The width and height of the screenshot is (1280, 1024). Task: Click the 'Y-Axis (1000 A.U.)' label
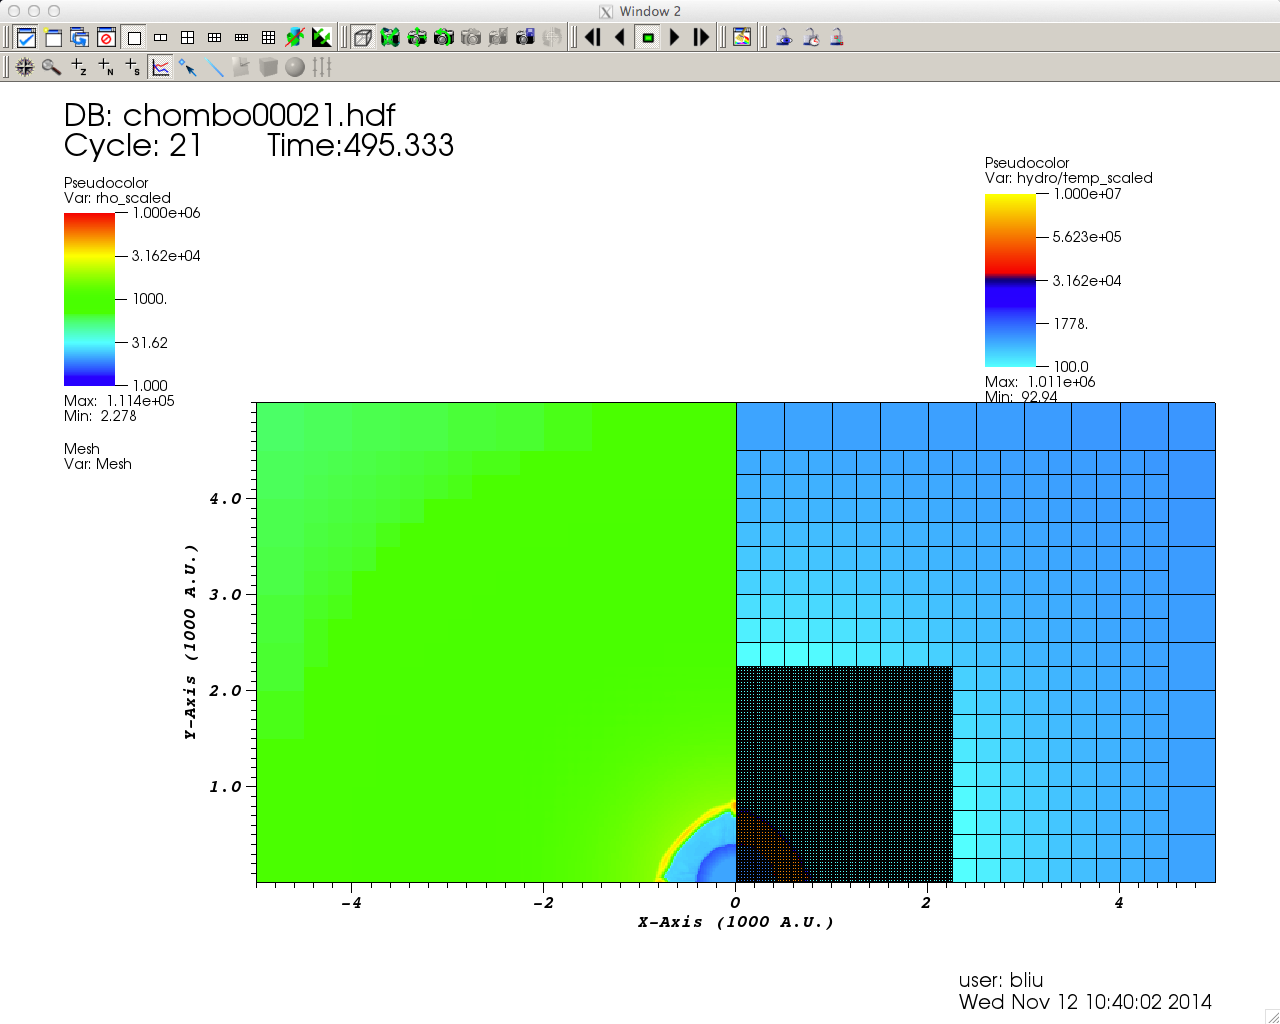pos(190,642)
